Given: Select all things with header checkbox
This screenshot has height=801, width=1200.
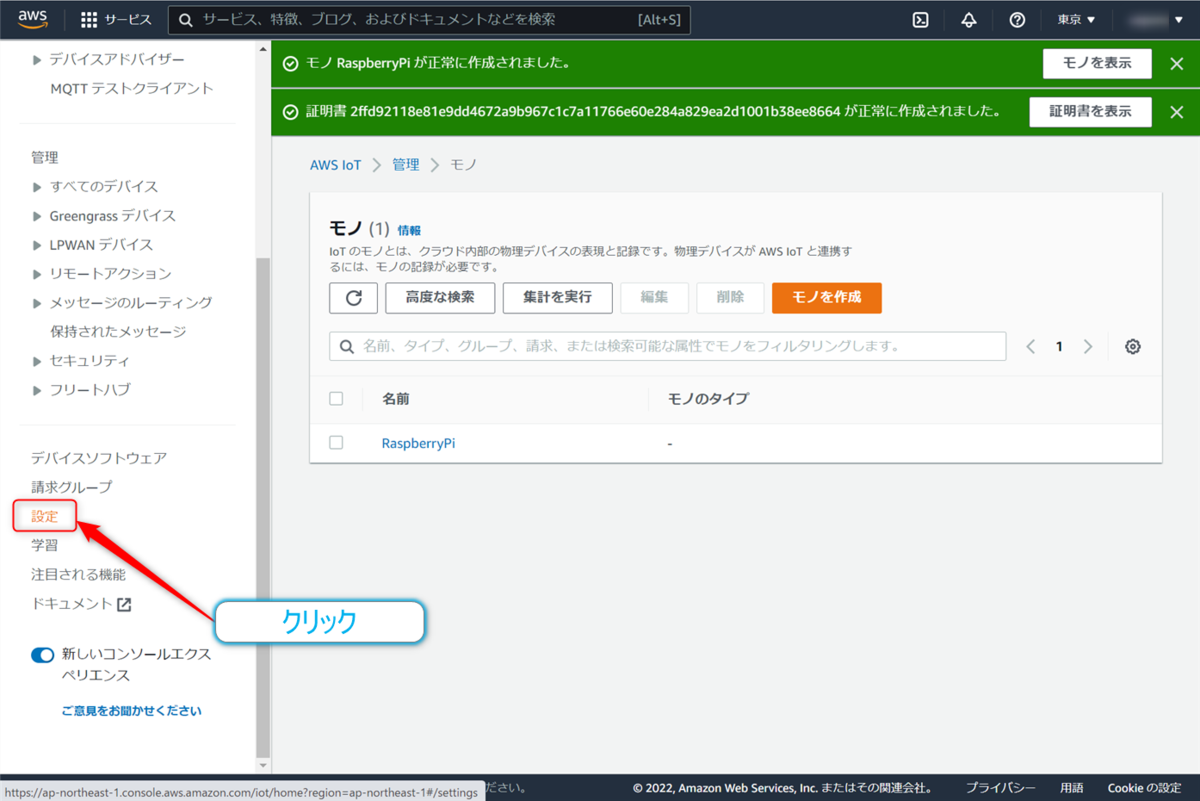Looking at the screenshot, I should pos(336,398).
